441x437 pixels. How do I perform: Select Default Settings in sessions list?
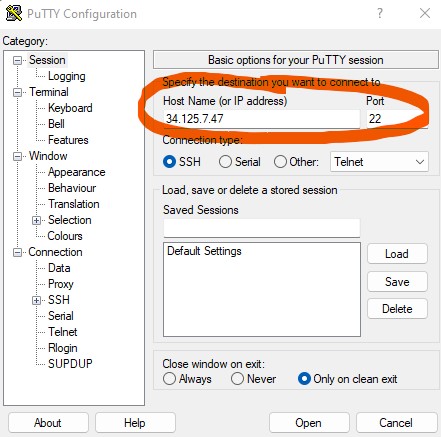[x=204, y=251]
